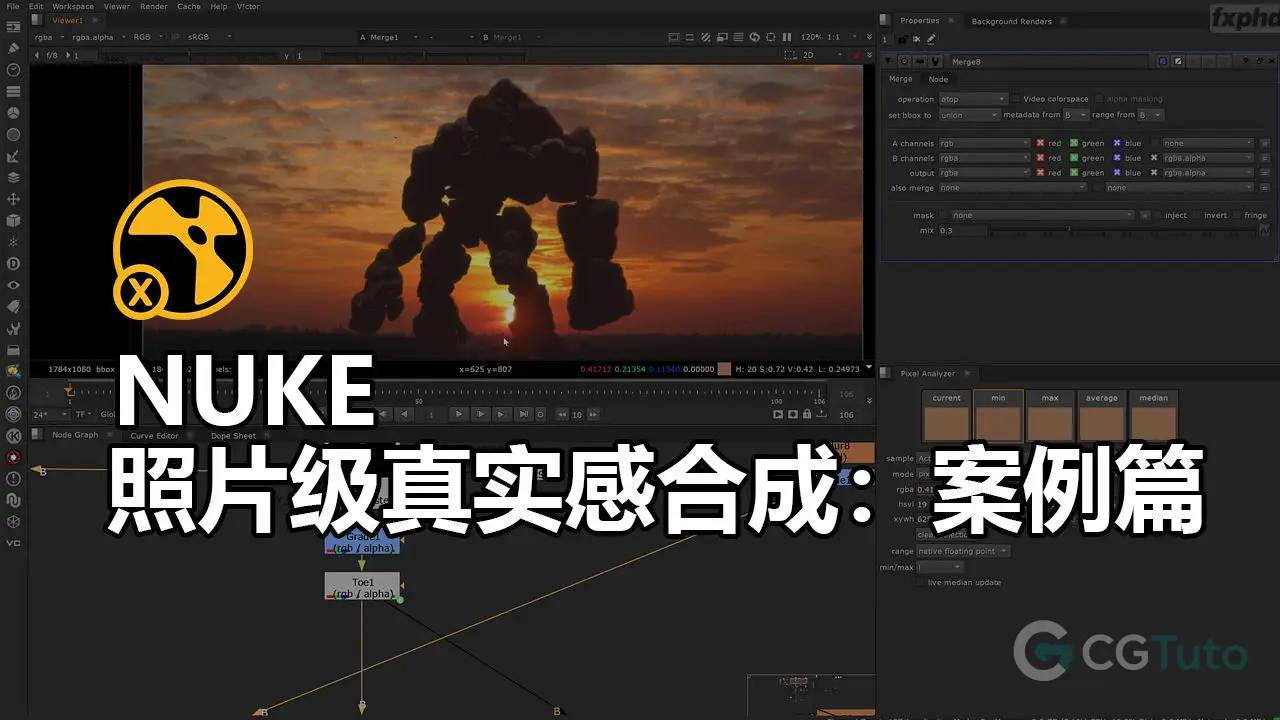
Task: Click the viewer refresh icon
Action: tap(756, 37)
